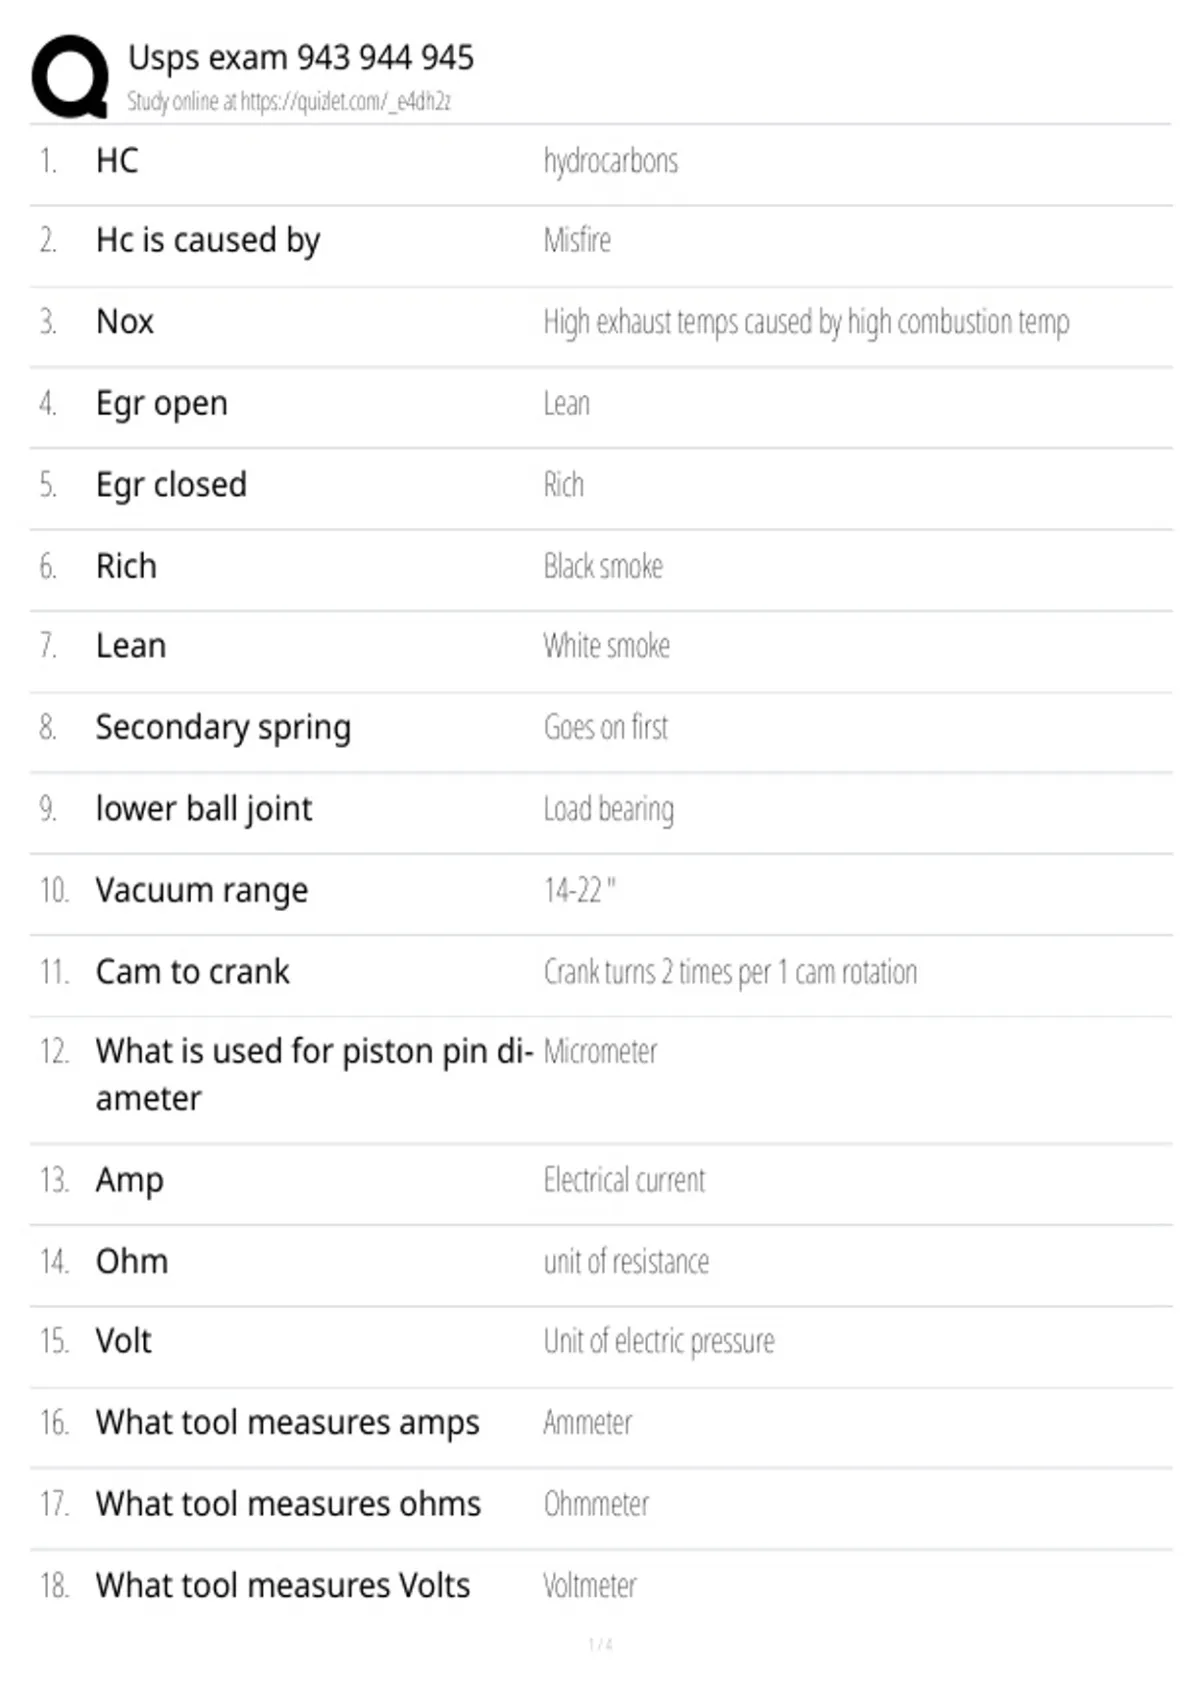Select What tool measures amps

tap(288, 1423)
